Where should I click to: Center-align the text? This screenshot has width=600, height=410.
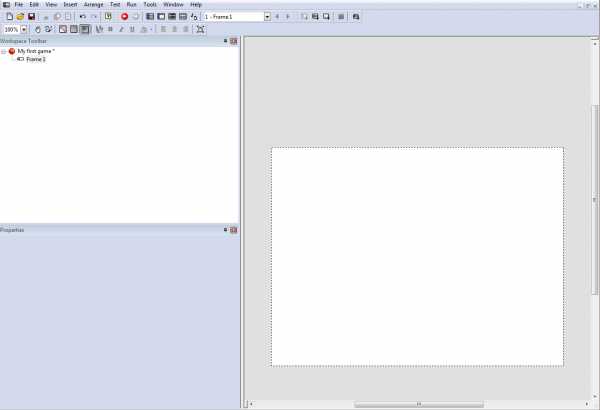click(x=174, y=29)
